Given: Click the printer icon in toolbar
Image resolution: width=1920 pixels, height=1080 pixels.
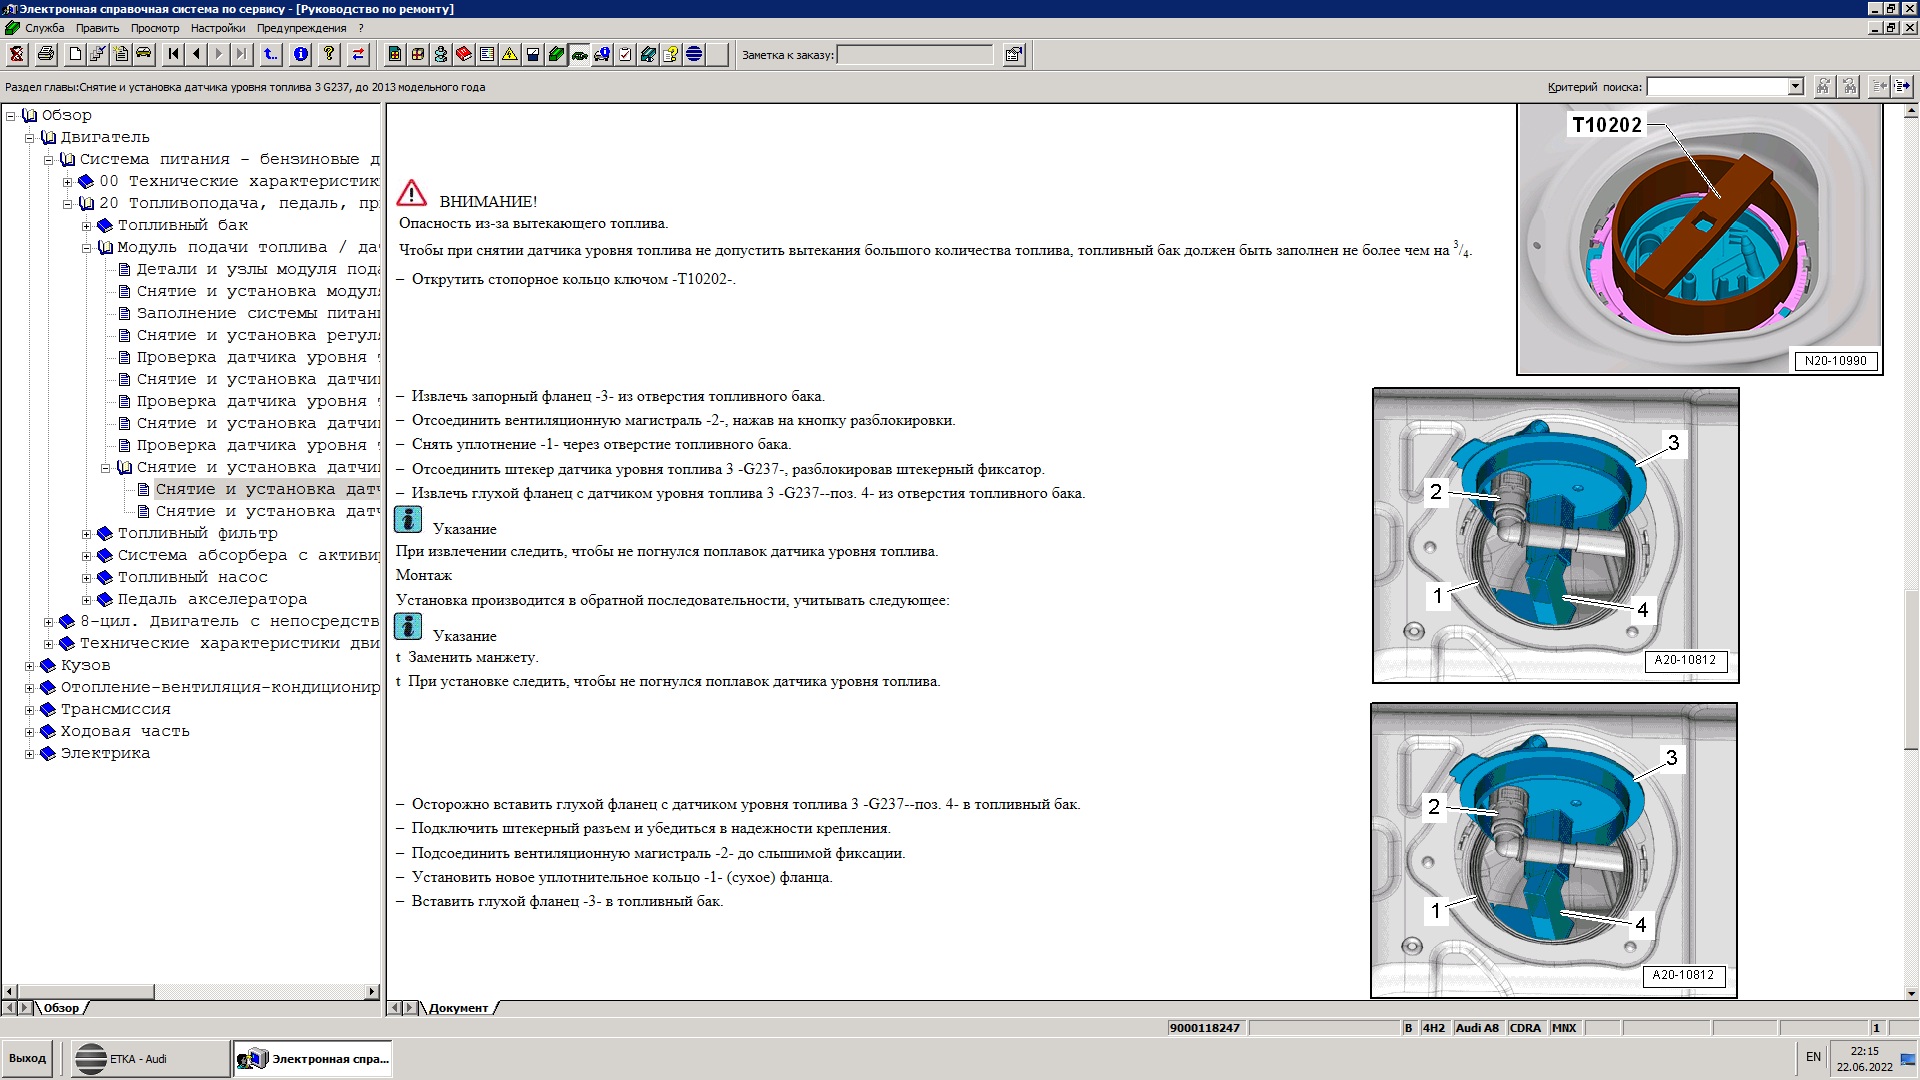Looking at the screenshot, I should point(45,55).
